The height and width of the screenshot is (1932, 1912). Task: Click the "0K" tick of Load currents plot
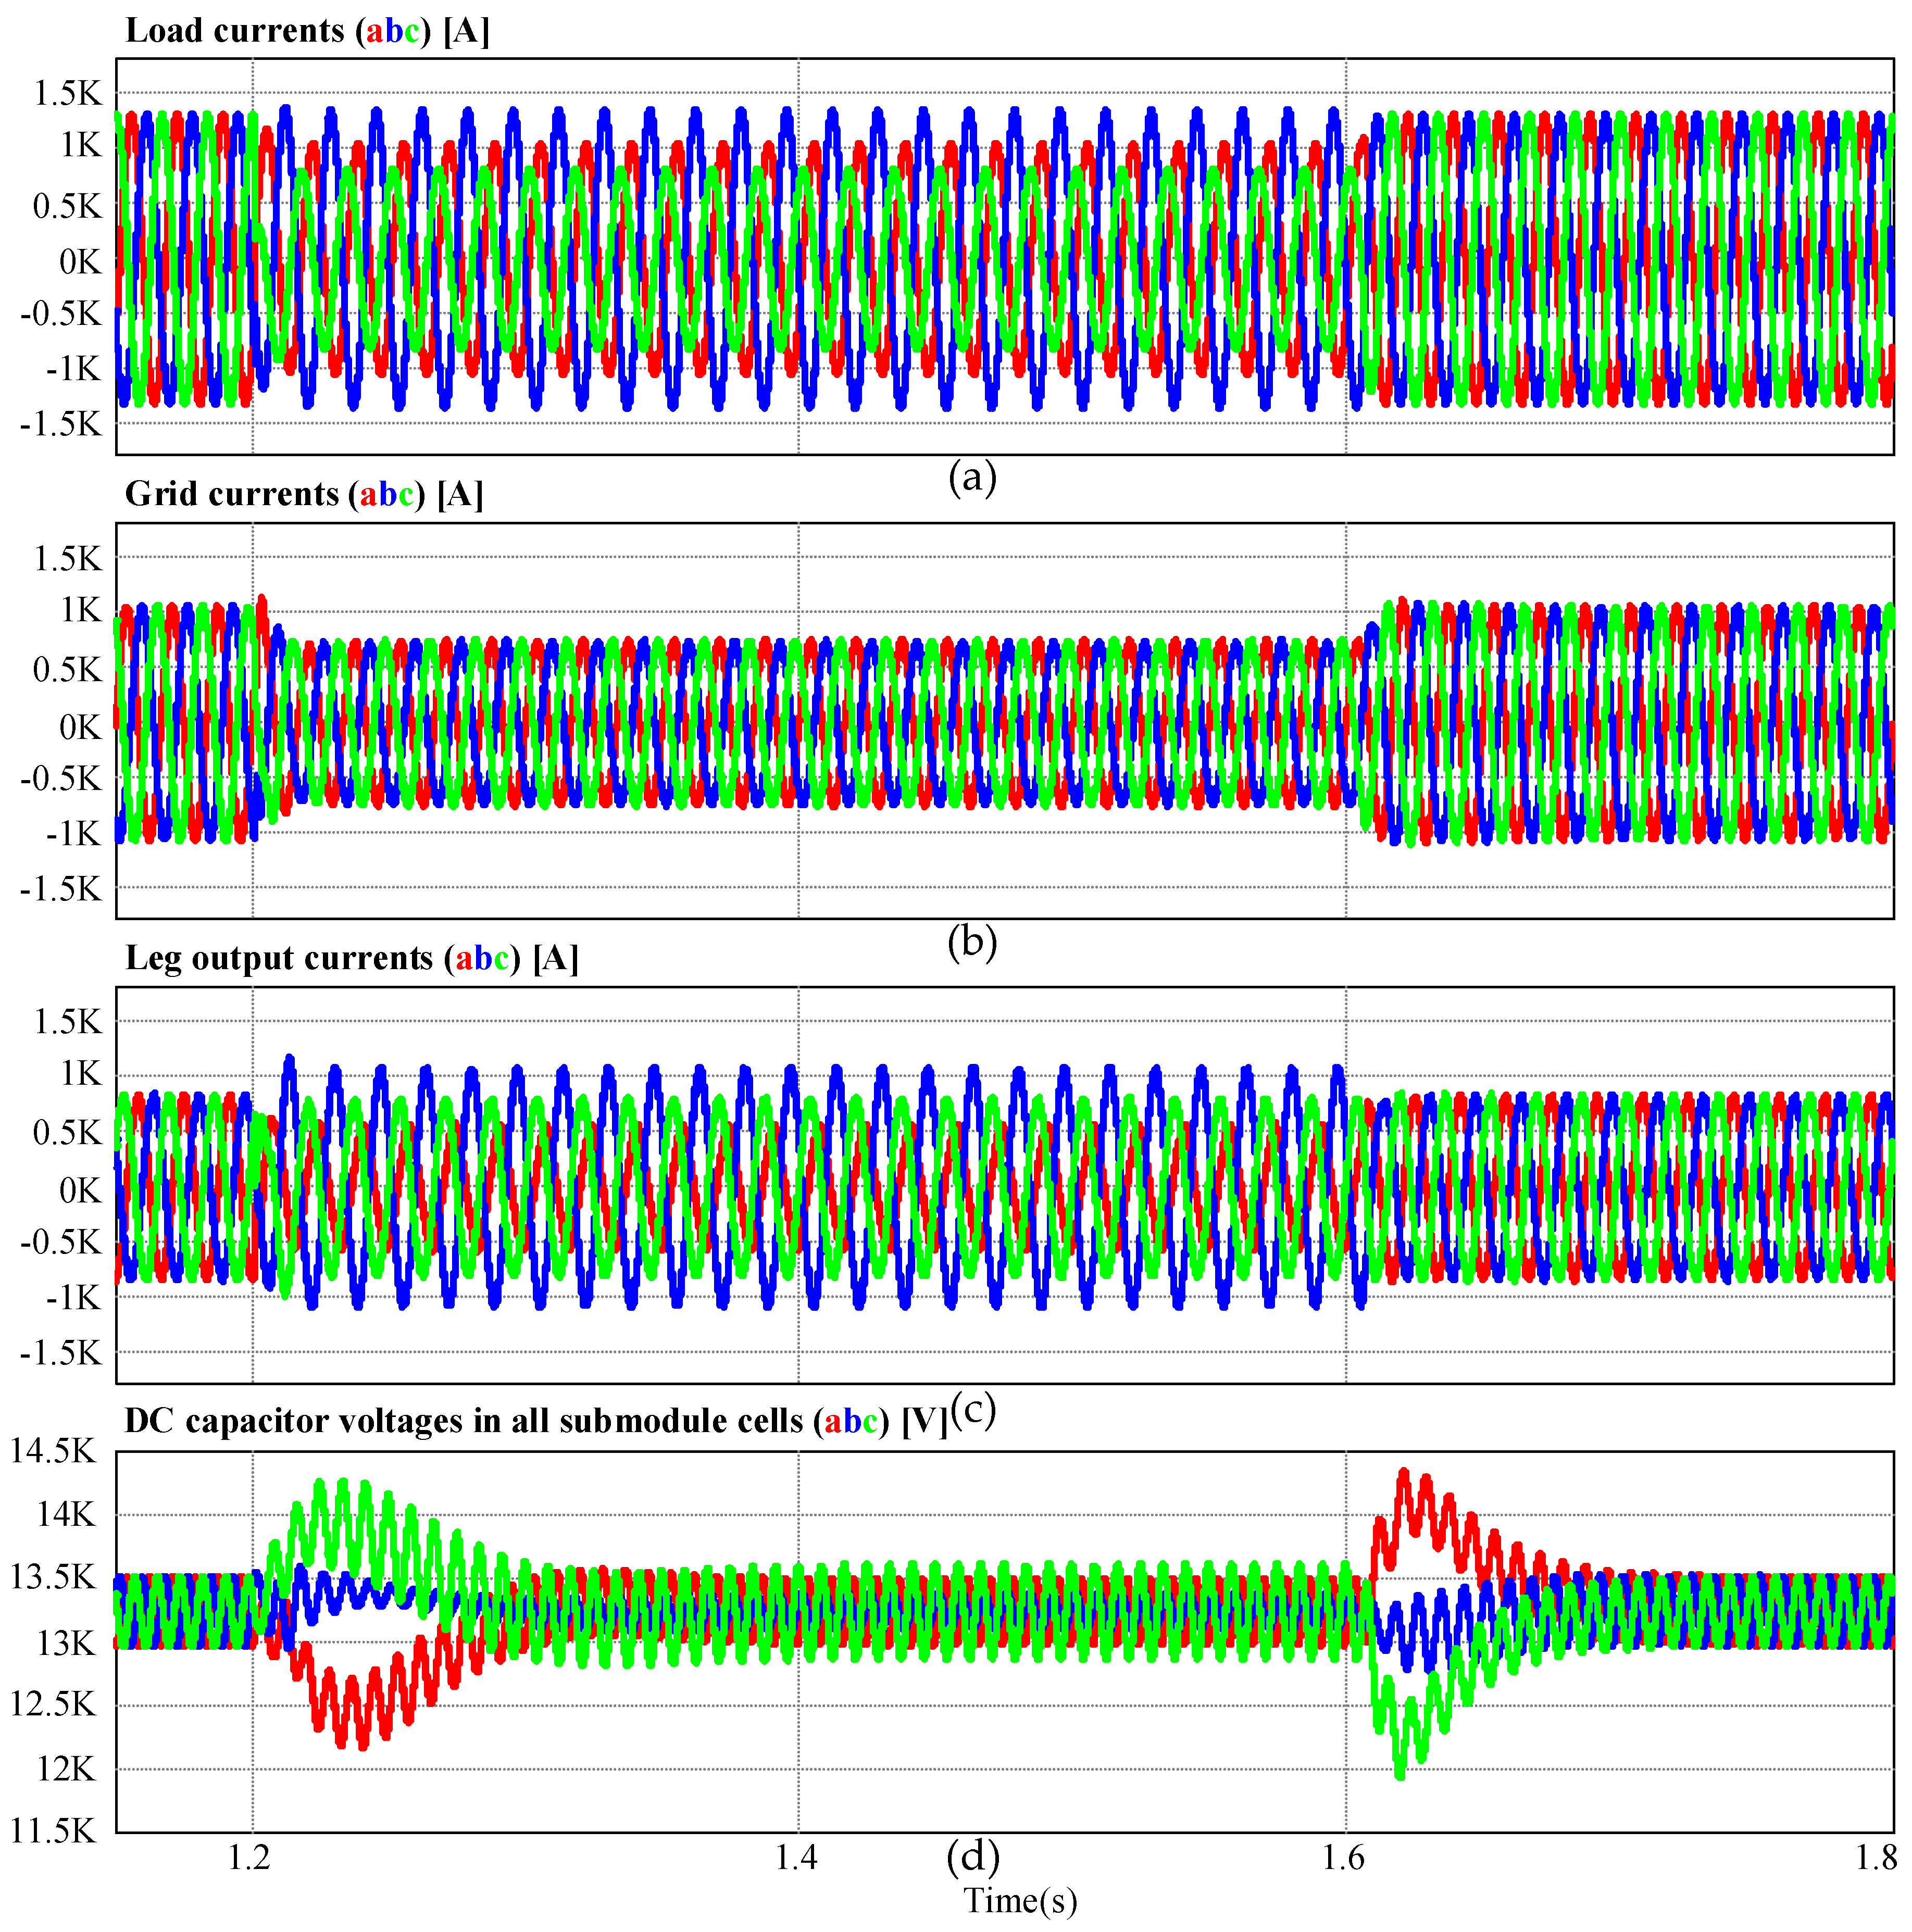(81, 262)
